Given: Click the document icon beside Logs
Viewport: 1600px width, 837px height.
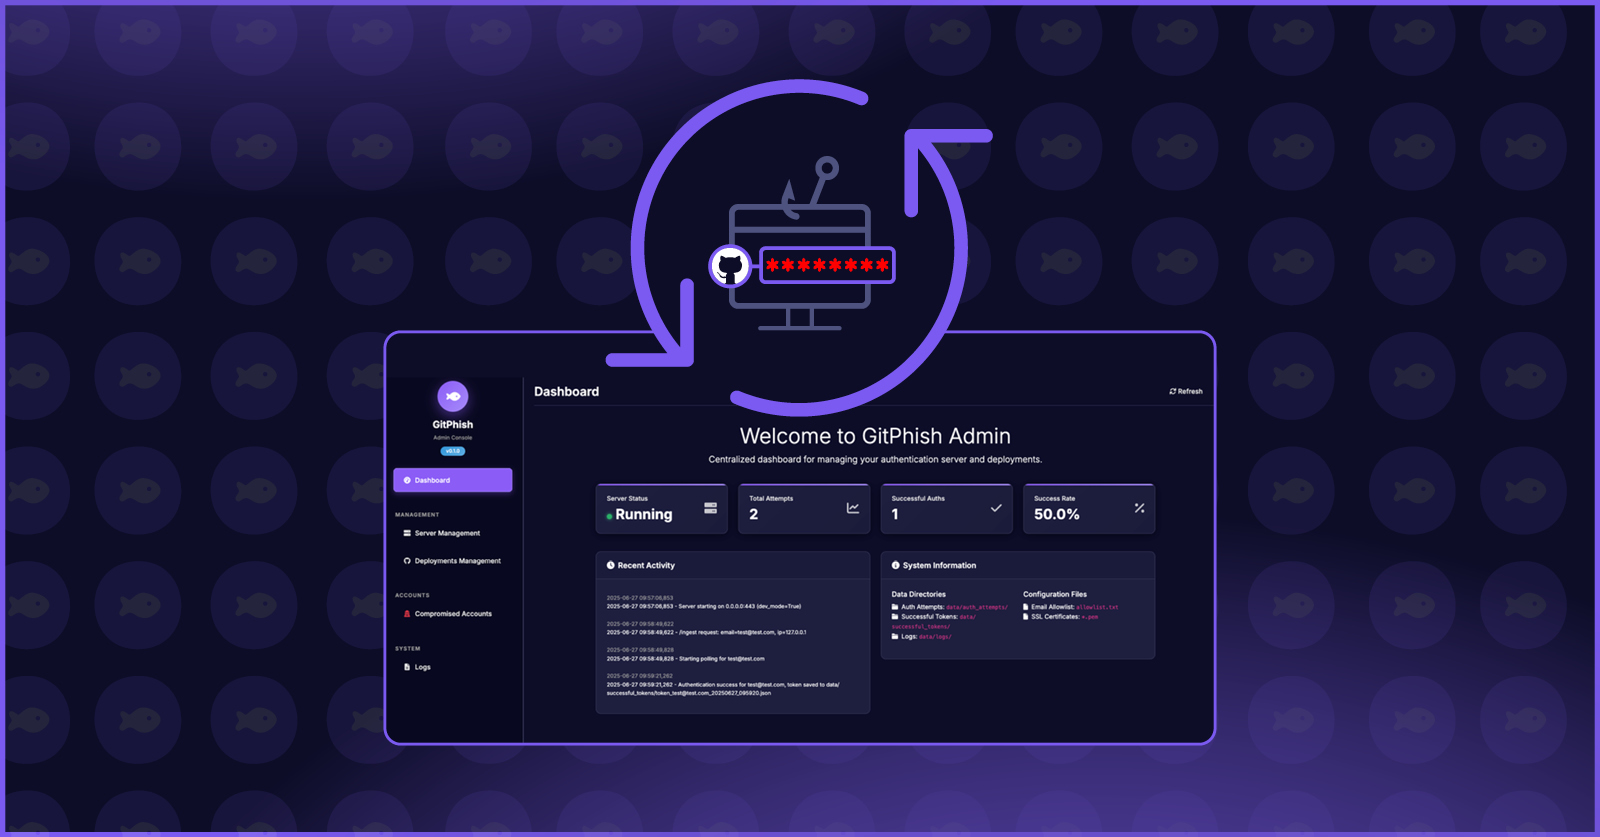Looking at the screenshot, I should 407,667.
